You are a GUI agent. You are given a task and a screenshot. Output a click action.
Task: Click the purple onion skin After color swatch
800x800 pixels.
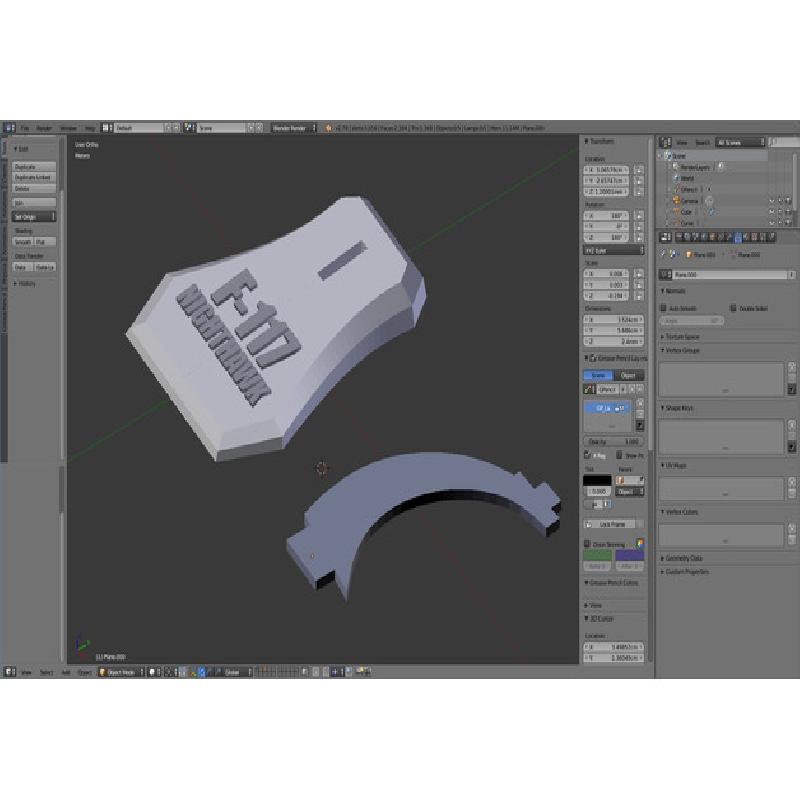[x=630, y=555]
